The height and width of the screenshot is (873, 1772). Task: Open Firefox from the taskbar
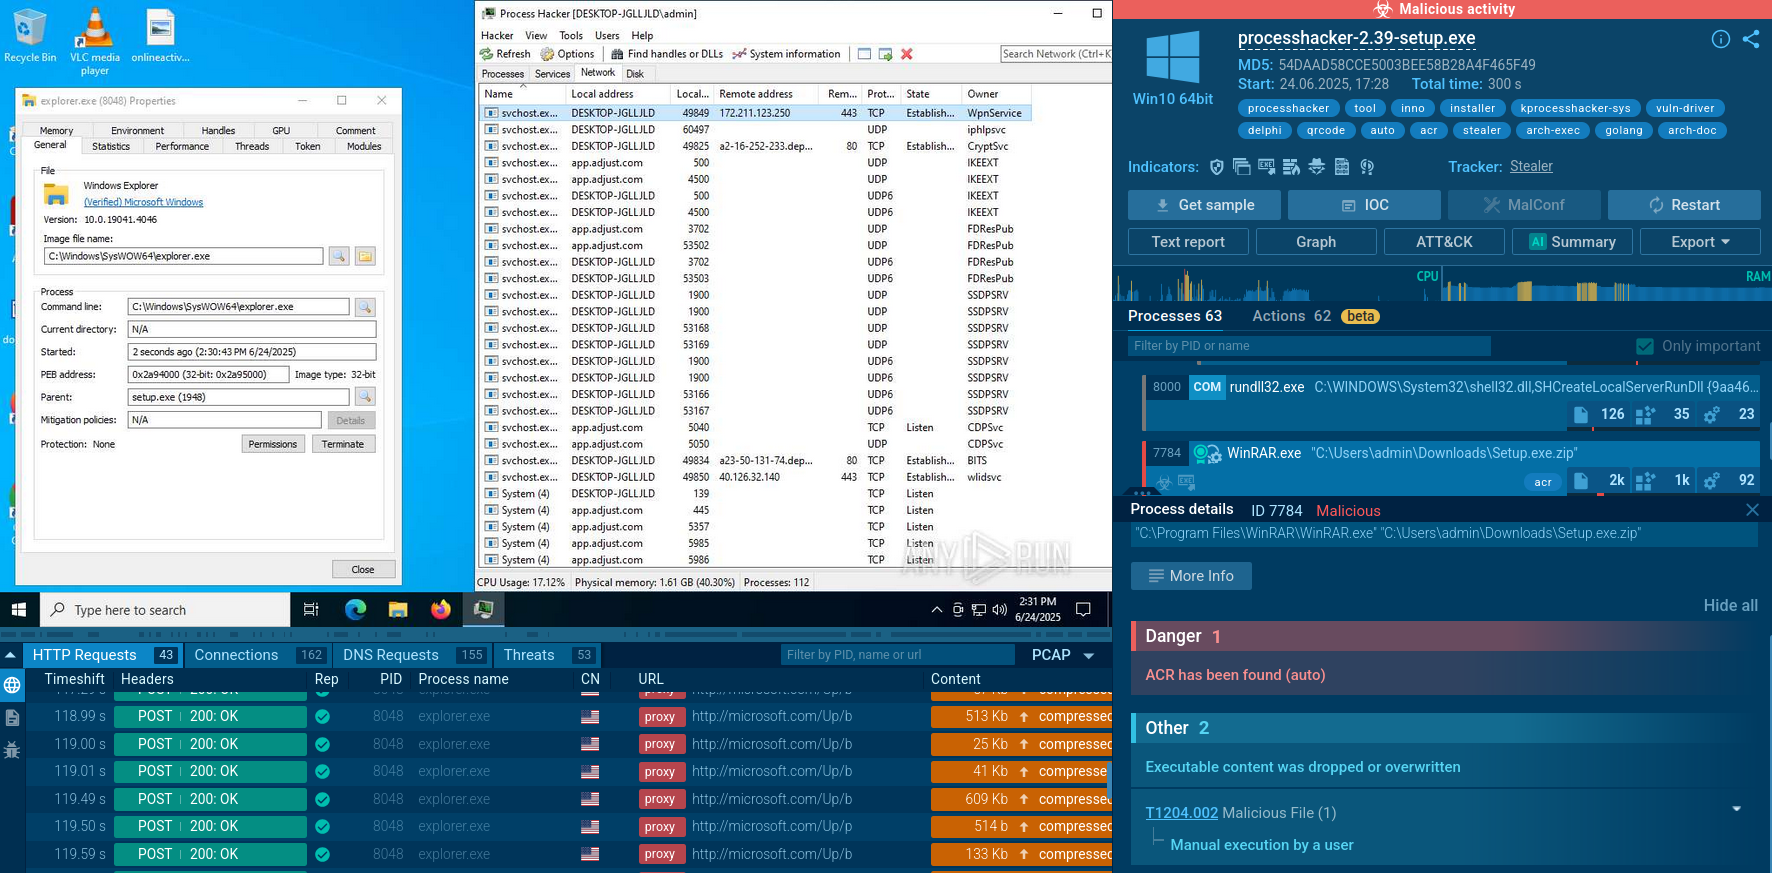coord(440,610)
